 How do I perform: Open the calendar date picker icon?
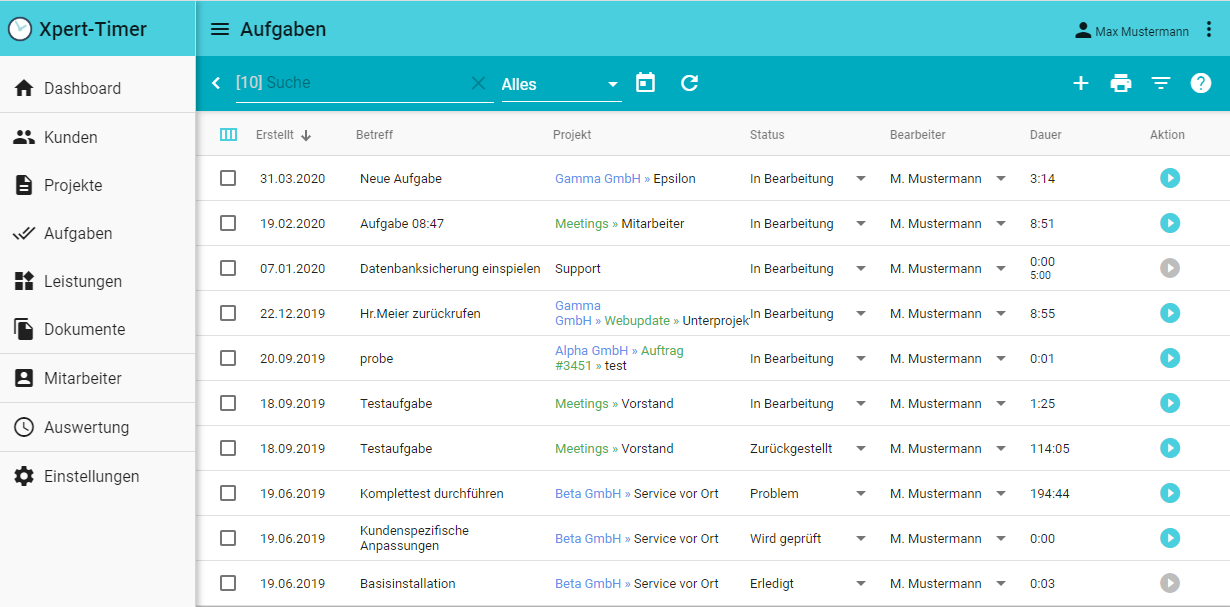[646, 83]
